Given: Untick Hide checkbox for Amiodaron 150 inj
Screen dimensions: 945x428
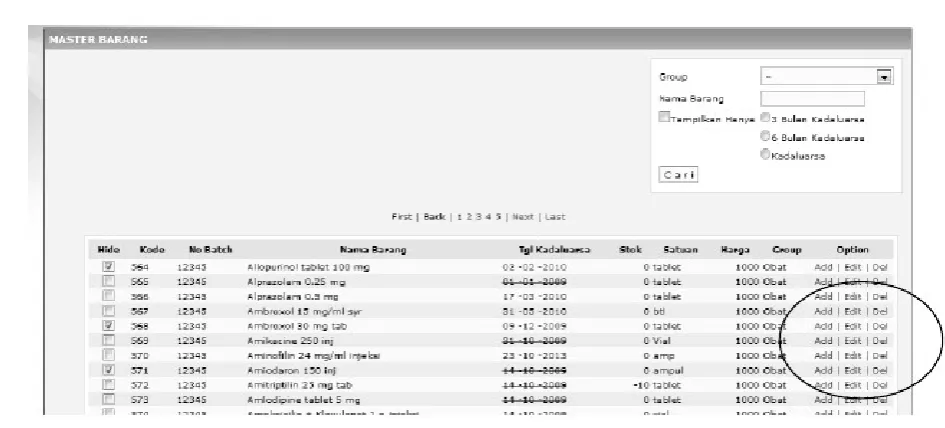Looking at the screenshot, I should tap(108, 370).
